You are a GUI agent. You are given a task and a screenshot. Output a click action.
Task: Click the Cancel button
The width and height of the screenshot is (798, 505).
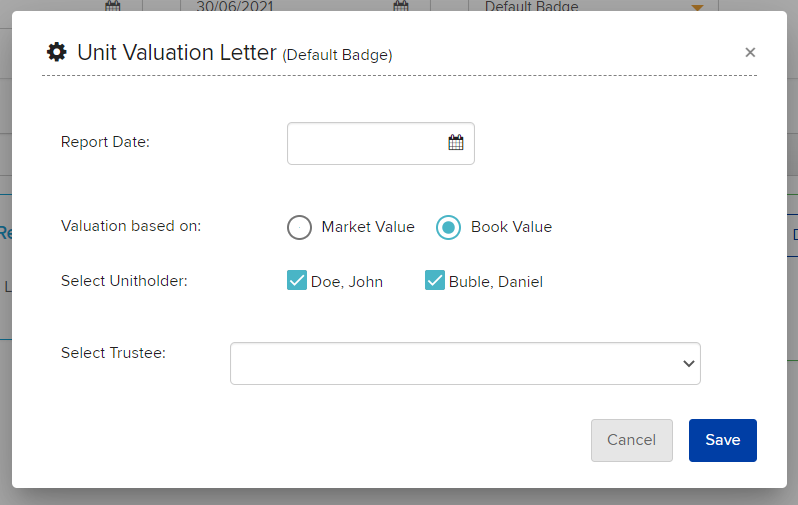pyautogui.click(x=632, y=440)
